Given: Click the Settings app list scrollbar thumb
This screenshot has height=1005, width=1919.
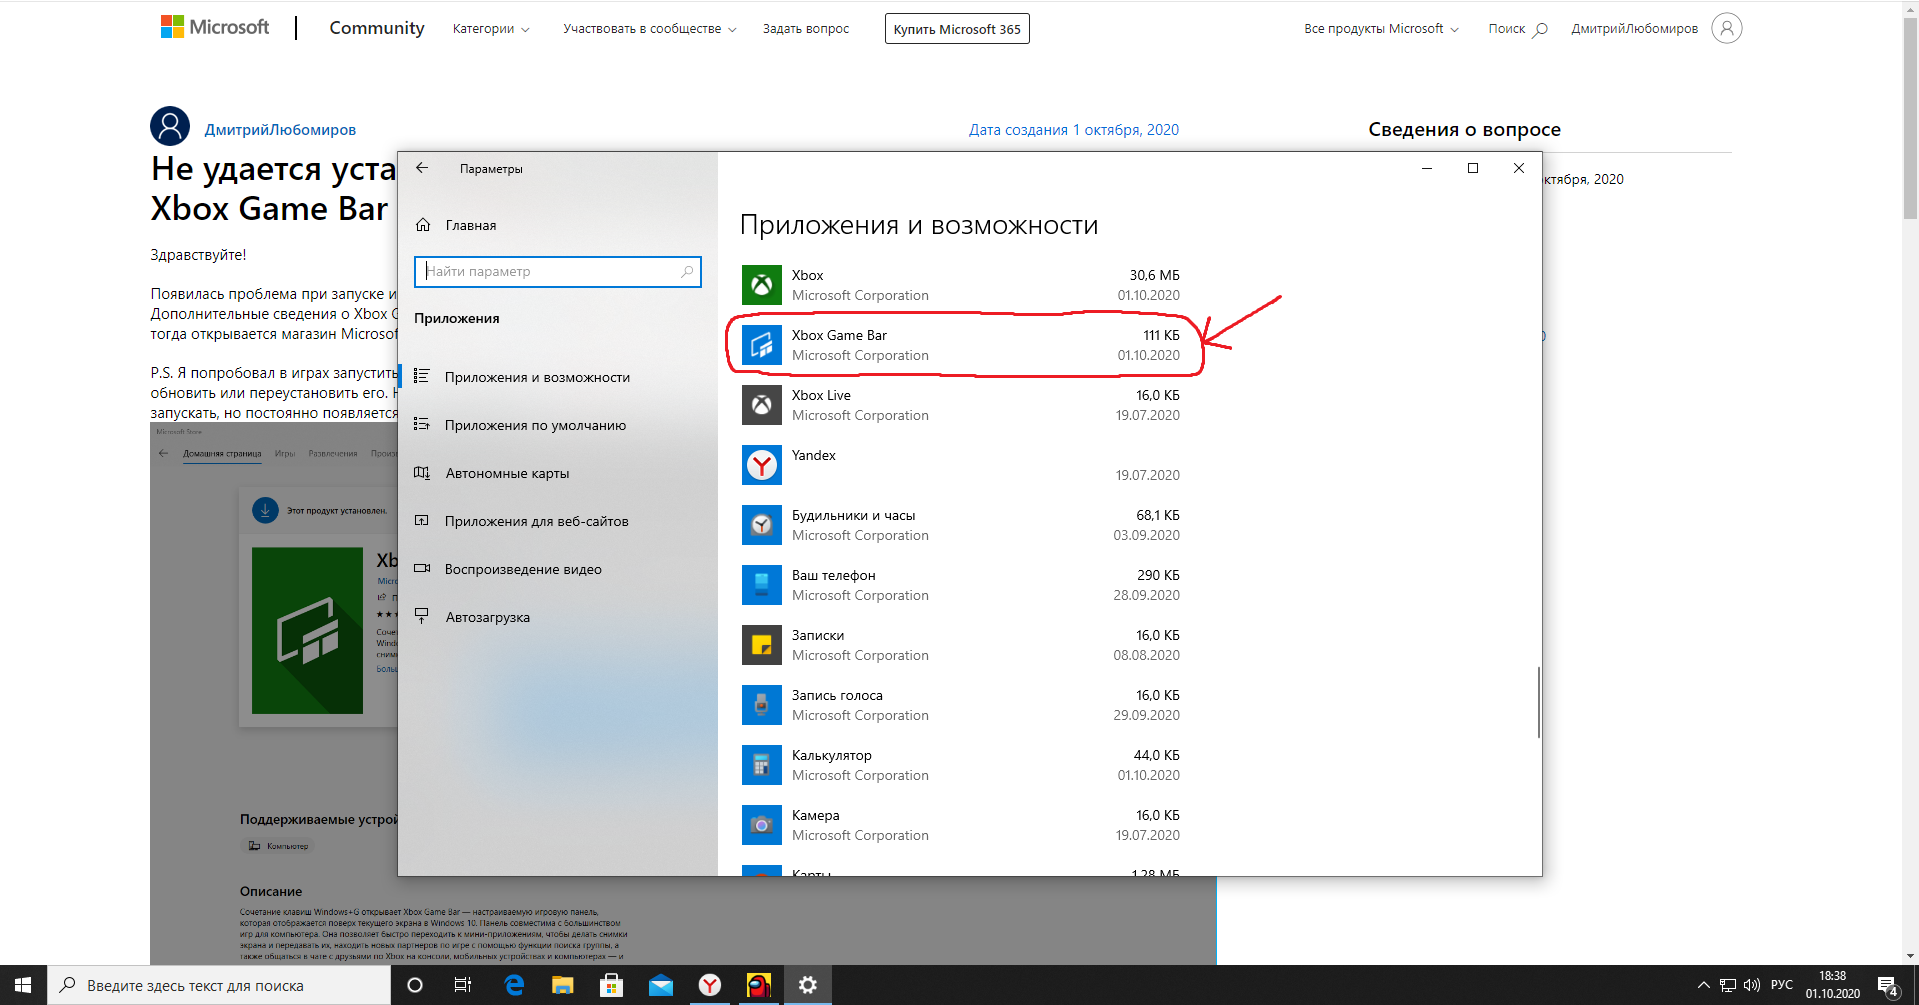Looking at the screenshot, I should point(1538,703).
